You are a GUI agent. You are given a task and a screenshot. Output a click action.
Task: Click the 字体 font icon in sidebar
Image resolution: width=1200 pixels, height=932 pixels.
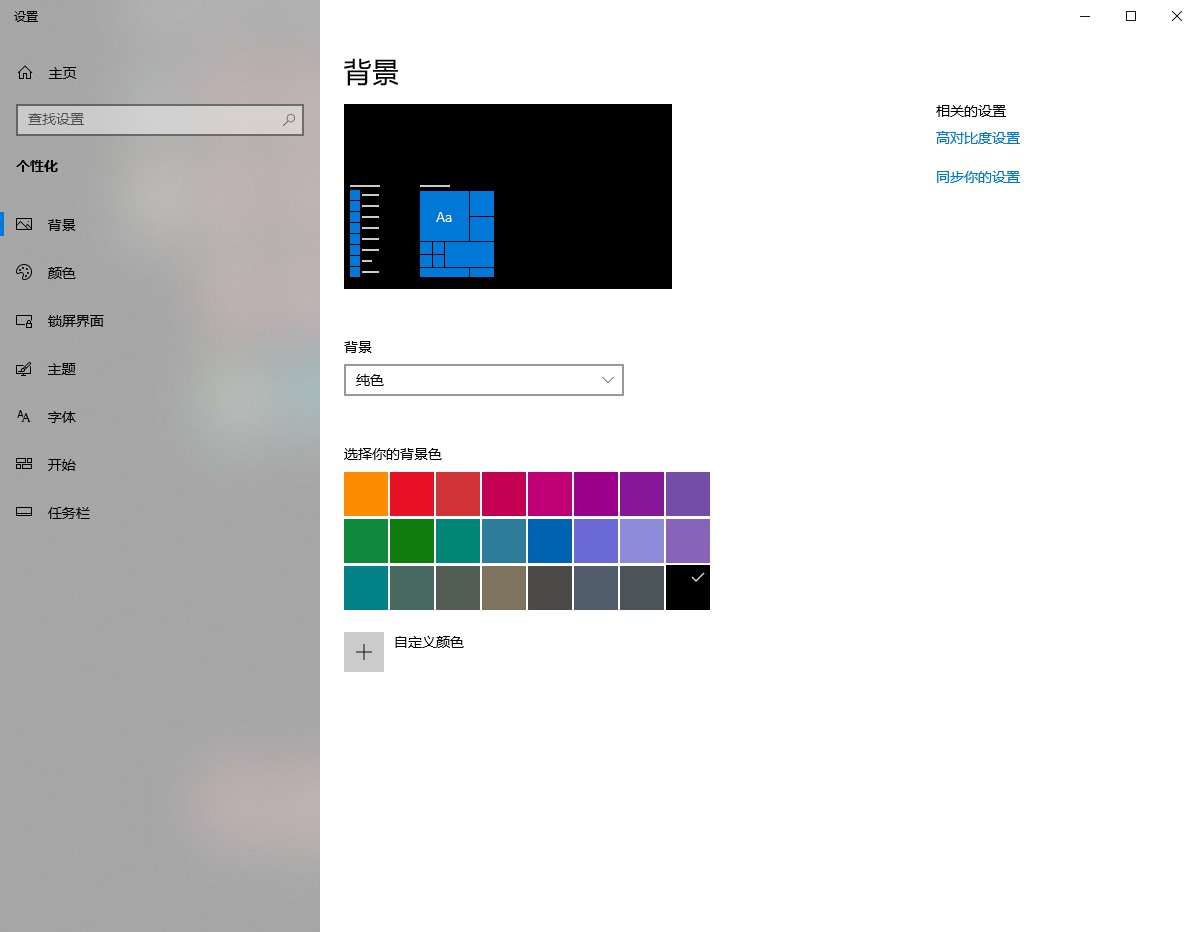25,417
